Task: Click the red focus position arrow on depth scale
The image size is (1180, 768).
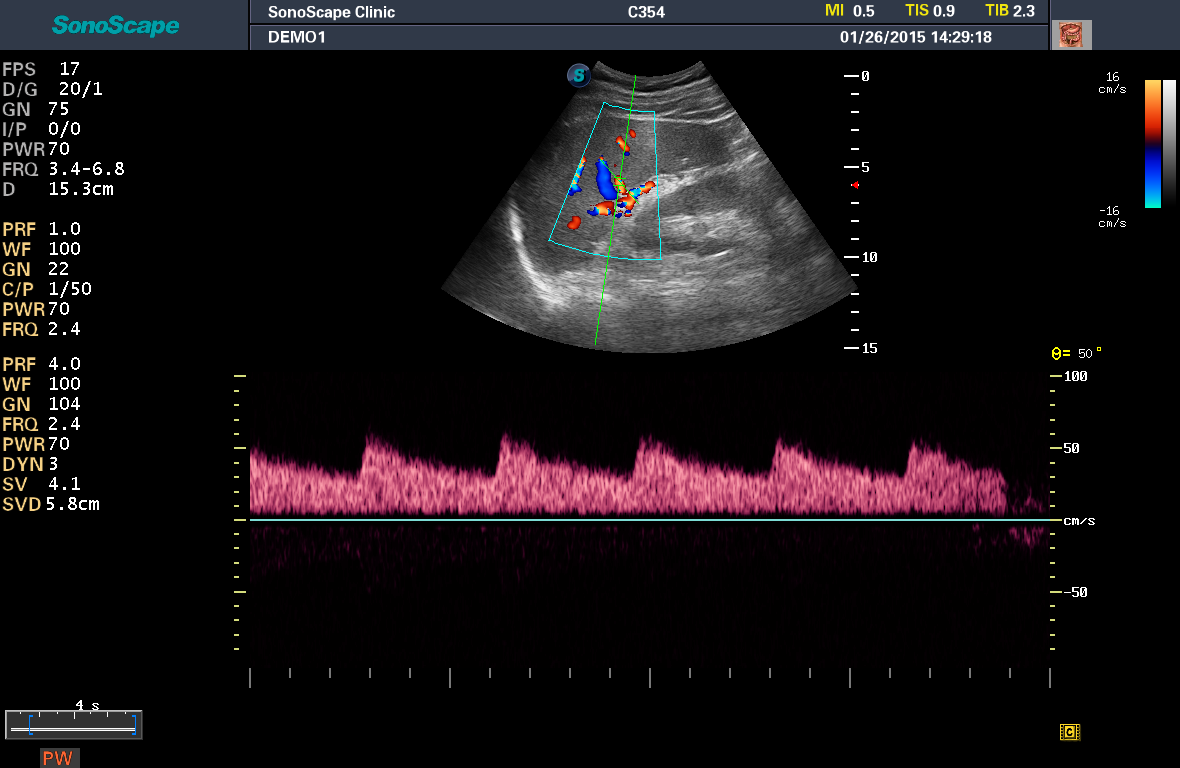Action: click(x=855, y=184)
